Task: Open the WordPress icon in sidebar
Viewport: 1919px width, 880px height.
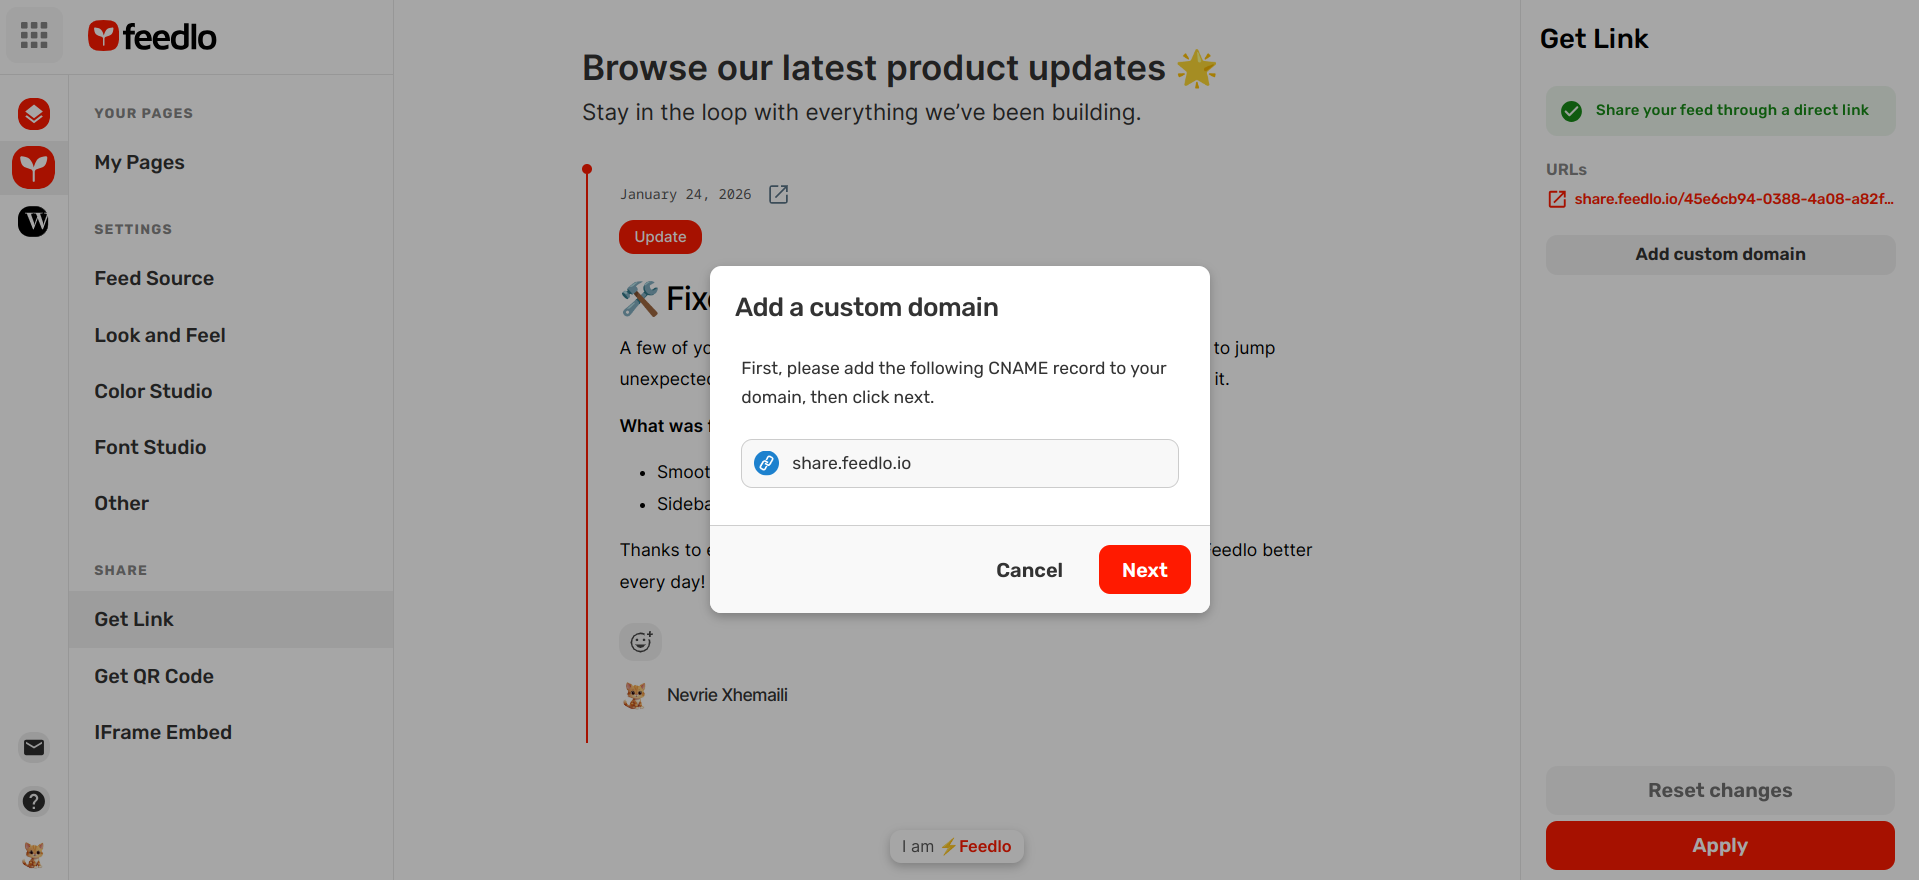Action: tap(34, 221)
